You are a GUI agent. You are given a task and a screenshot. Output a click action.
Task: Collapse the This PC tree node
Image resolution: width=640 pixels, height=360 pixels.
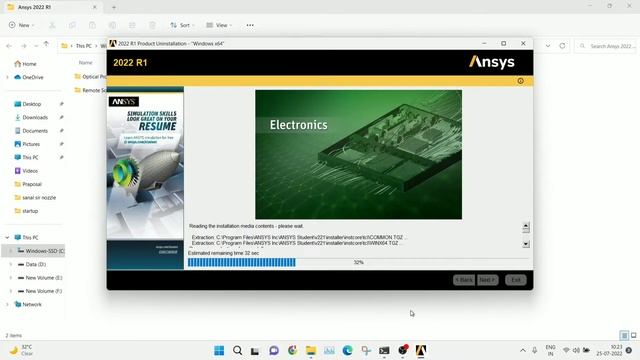[x=7, y=237]
